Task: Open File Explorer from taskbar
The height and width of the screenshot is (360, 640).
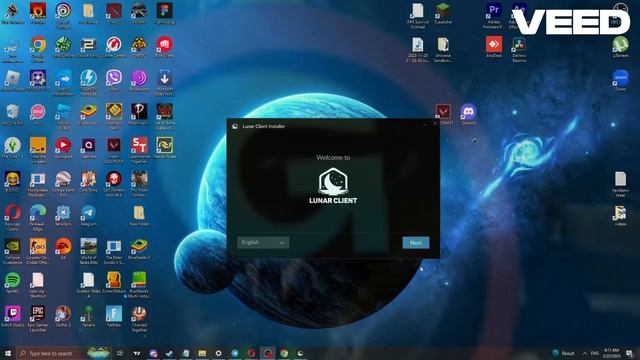Action: 202,353
